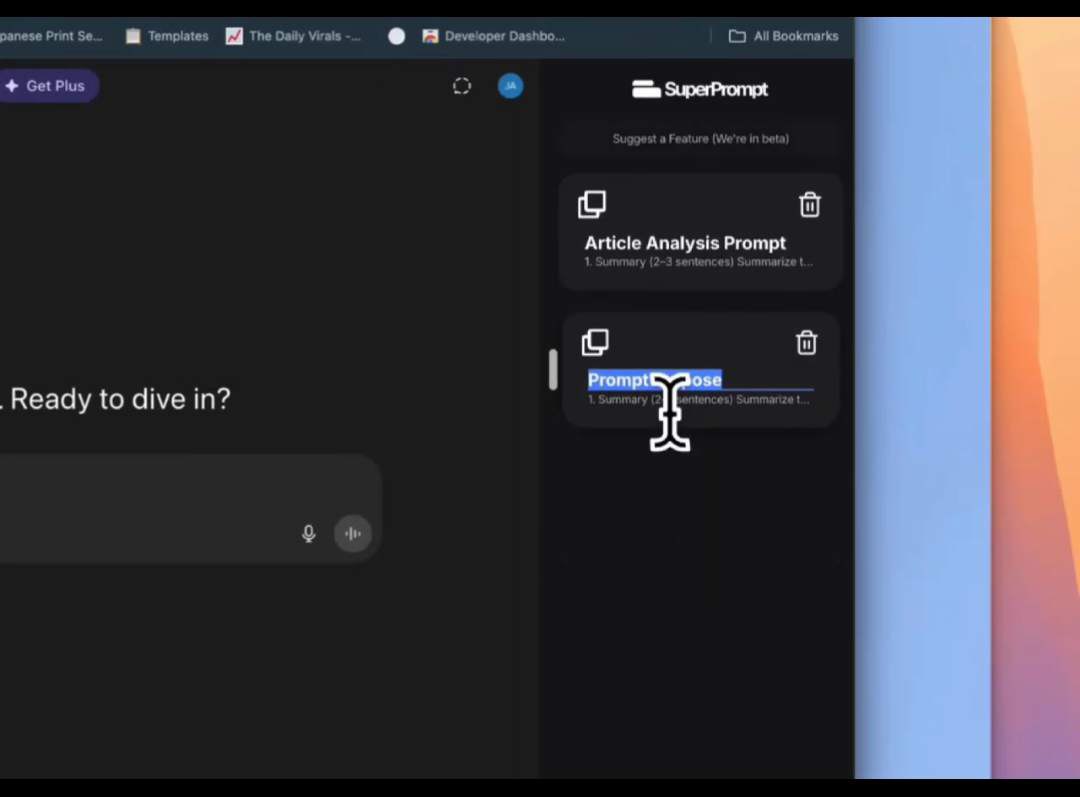The height and width of the screenshot is (797, 1080).
Task: Click the side panel divider handle
Action: point(552,369)
